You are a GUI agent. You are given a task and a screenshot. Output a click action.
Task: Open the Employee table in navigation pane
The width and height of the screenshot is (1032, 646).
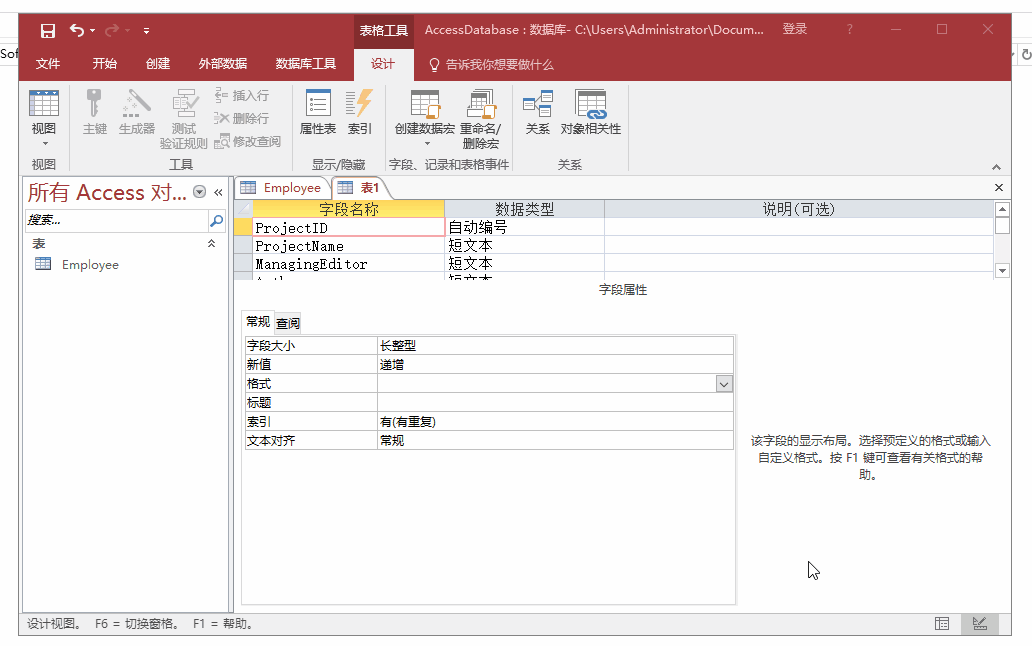pos(89,265)
